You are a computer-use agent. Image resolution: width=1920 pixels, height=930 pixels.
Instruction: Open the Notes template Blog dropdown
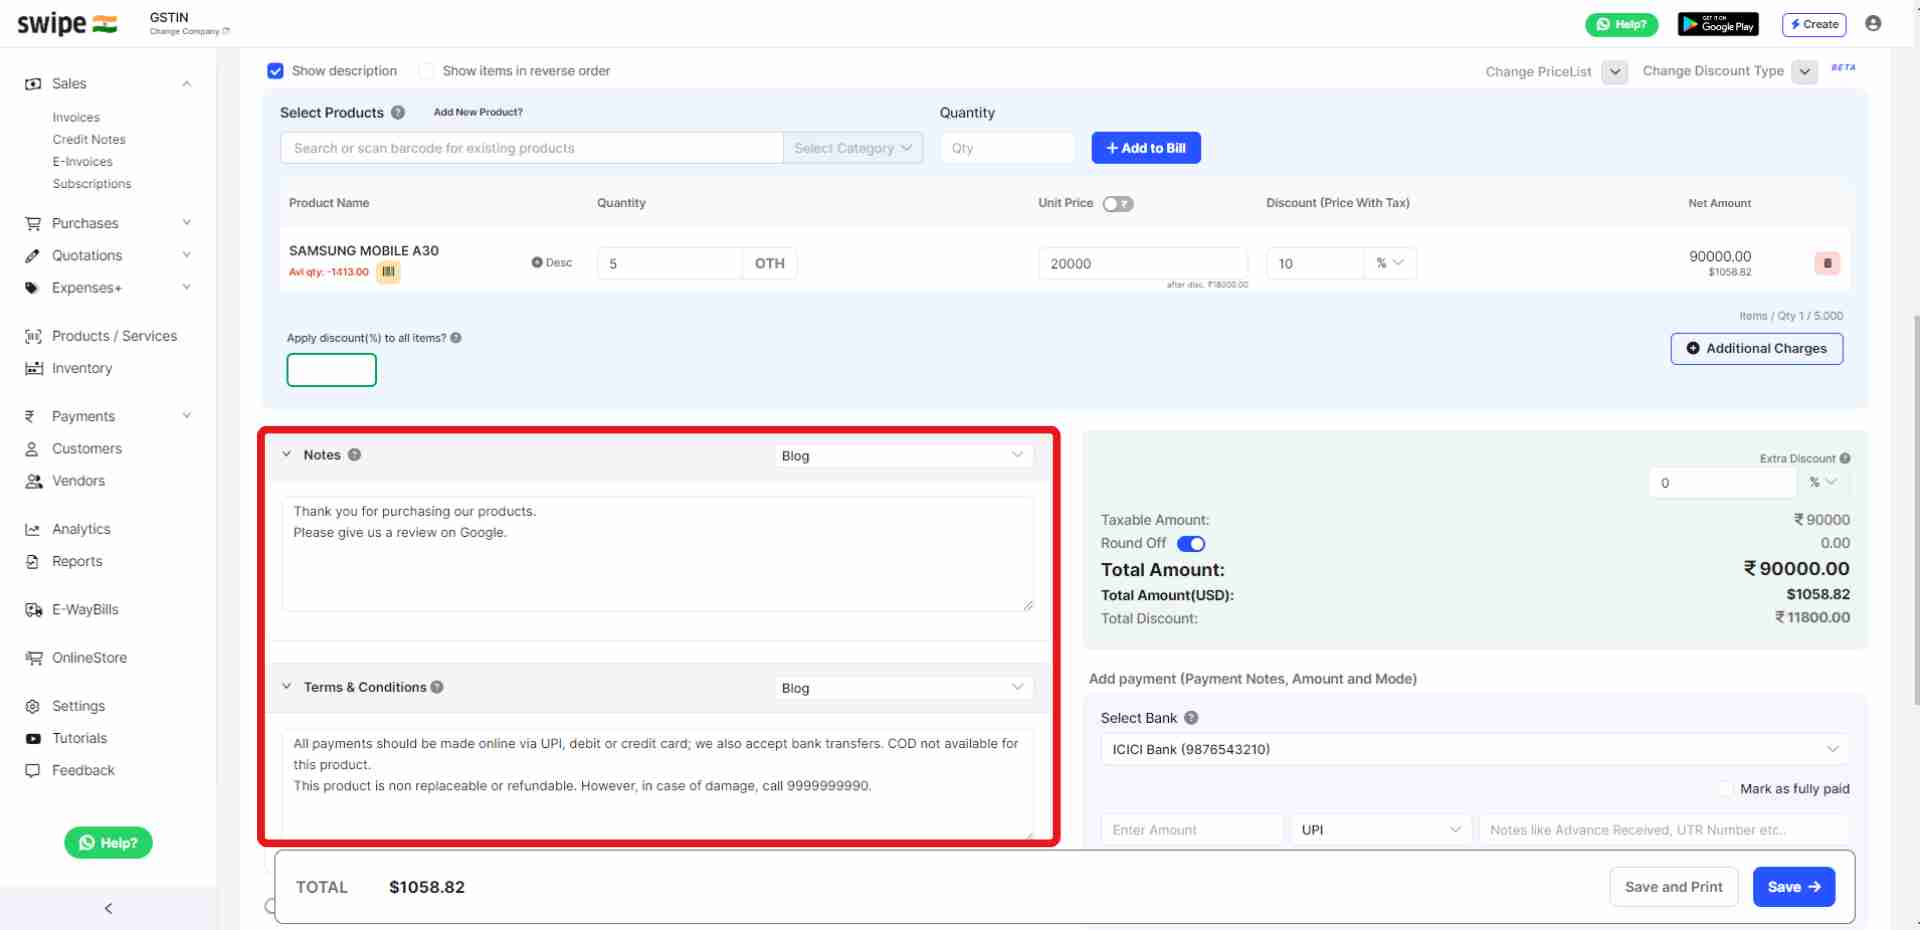point(903,456)
